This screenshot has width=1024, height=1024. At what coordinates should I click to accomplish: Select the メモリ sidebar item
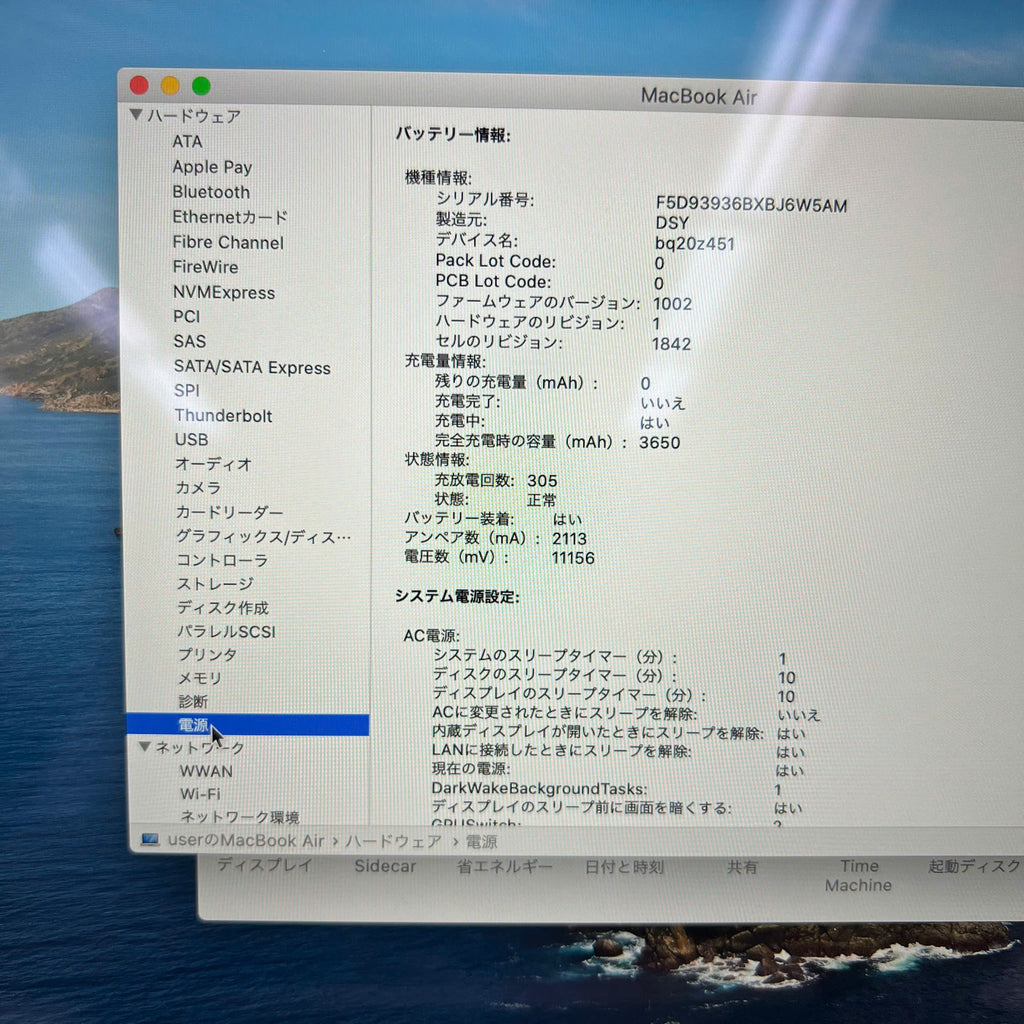(x=200, y=678)
